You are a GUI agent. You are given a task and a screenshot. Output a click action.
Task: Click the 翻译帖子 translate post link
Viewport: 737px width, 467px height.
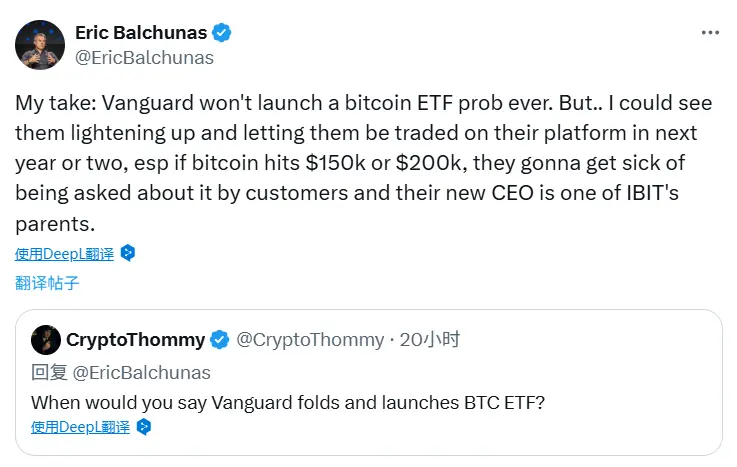pyautogui.click(x=47, y=283)
